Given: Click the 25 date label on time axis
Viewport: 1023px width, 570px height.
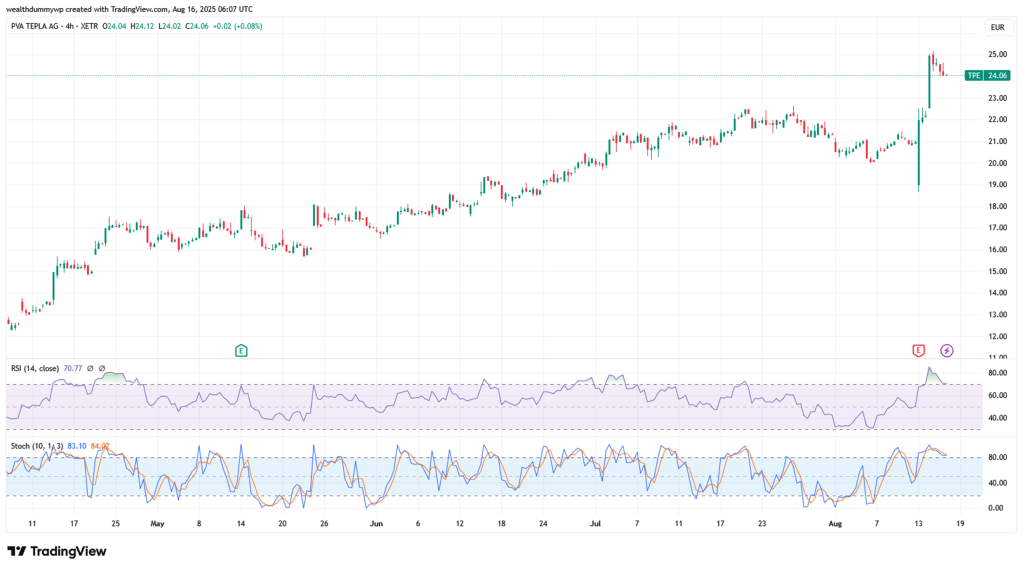Looking at the screenshot, I should point(115,523).
